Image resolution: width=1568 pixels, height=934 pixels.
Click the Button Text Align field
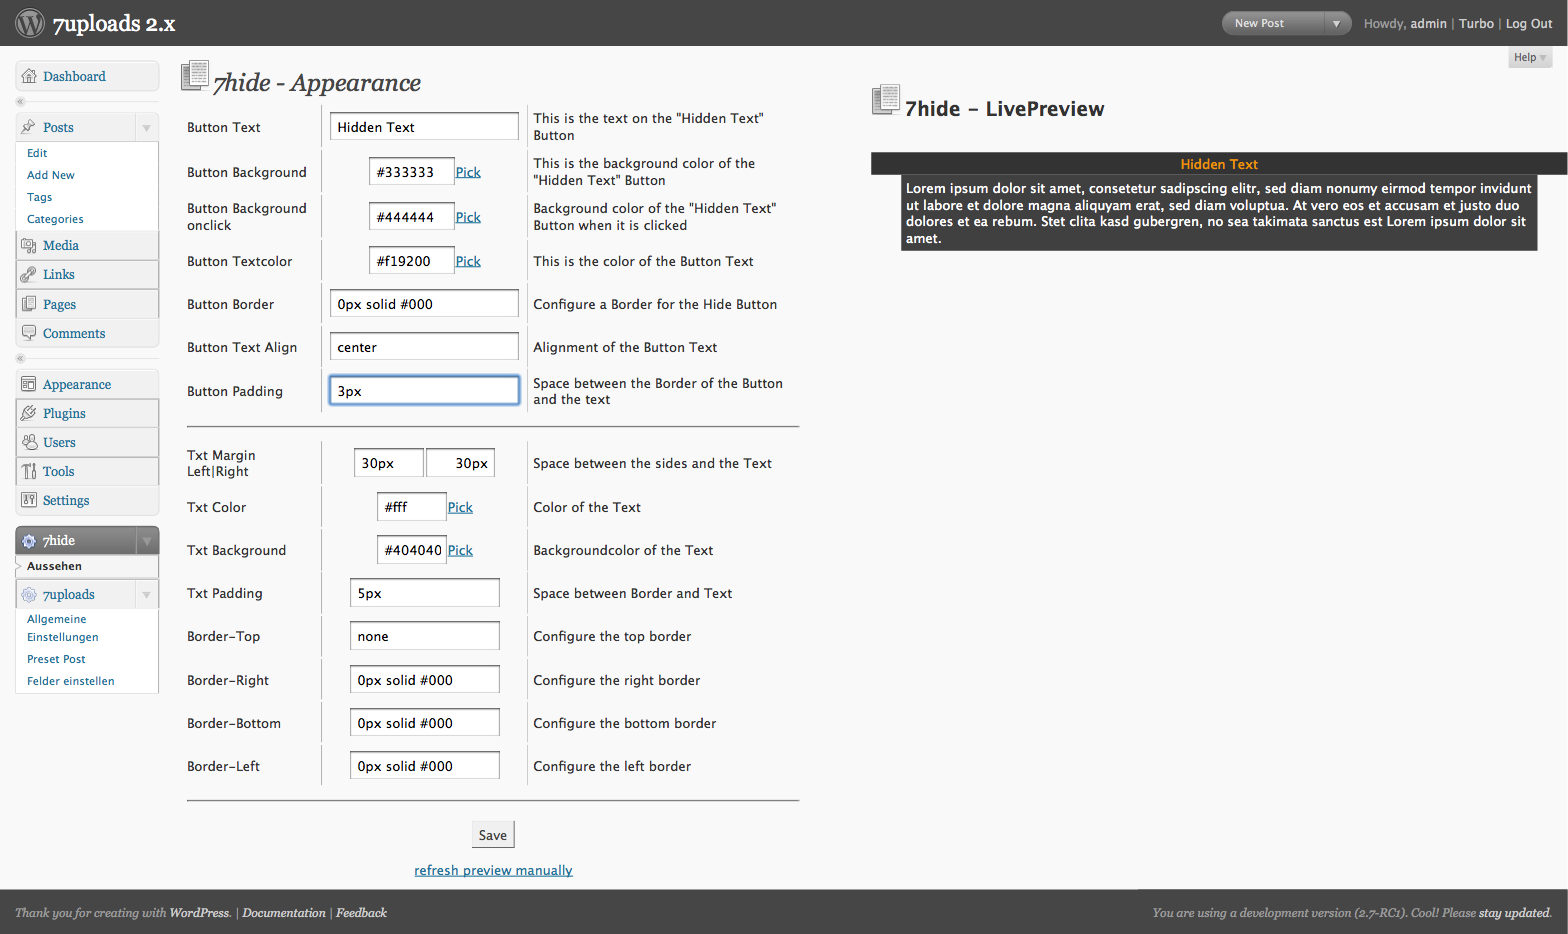coord(424,347)
